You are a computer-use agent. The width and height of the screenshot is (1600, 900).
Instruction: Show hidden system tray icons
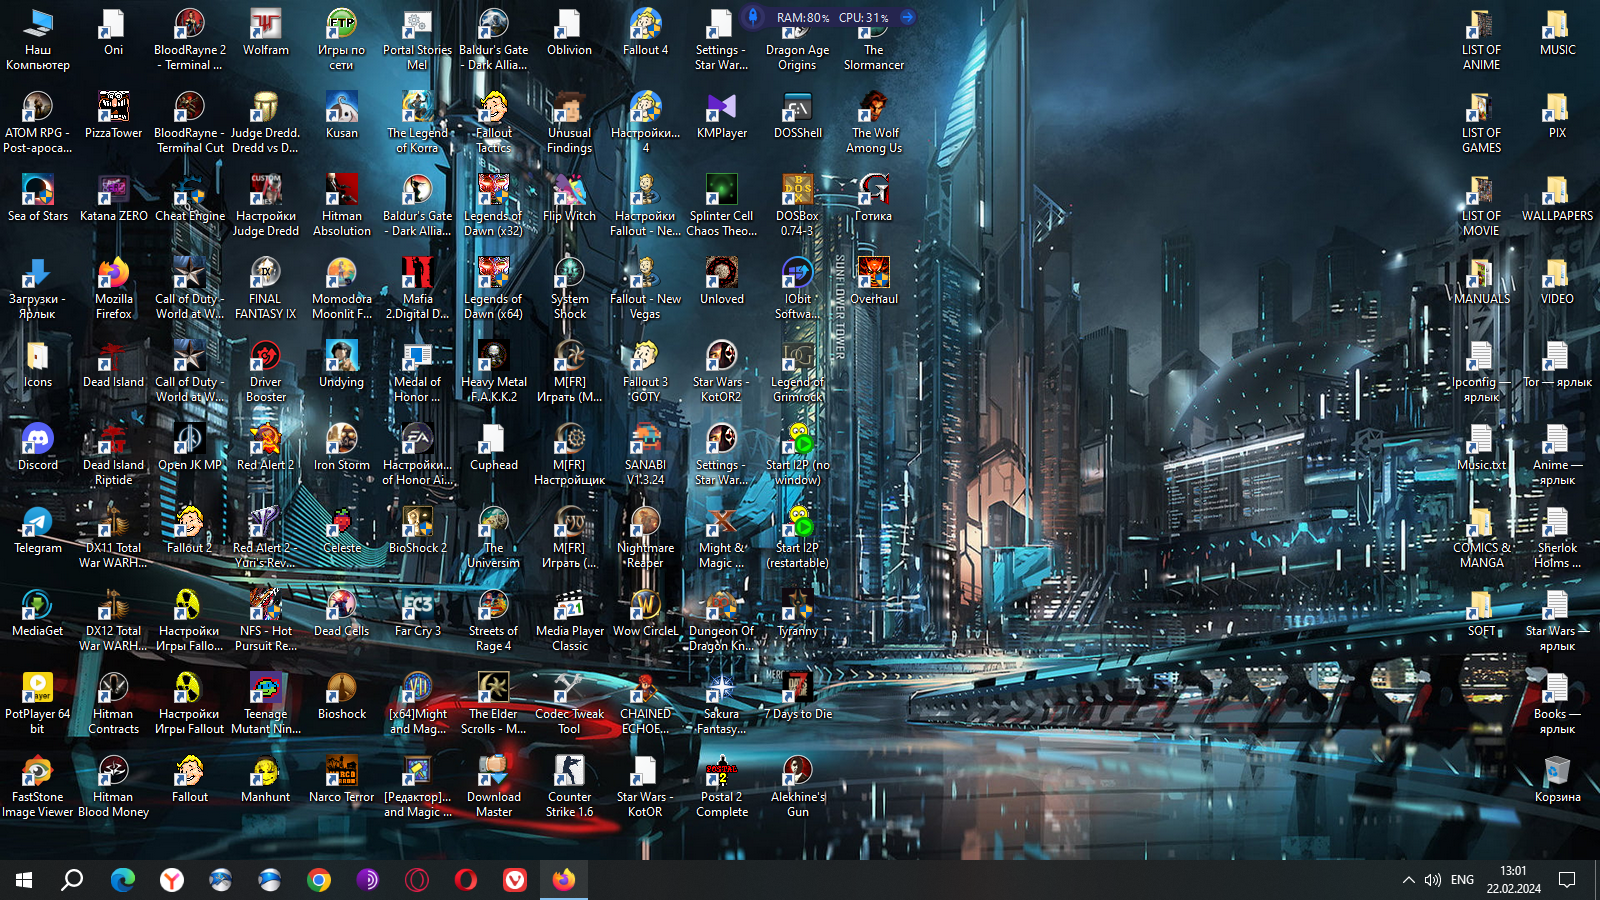[x=1408, y=880]
